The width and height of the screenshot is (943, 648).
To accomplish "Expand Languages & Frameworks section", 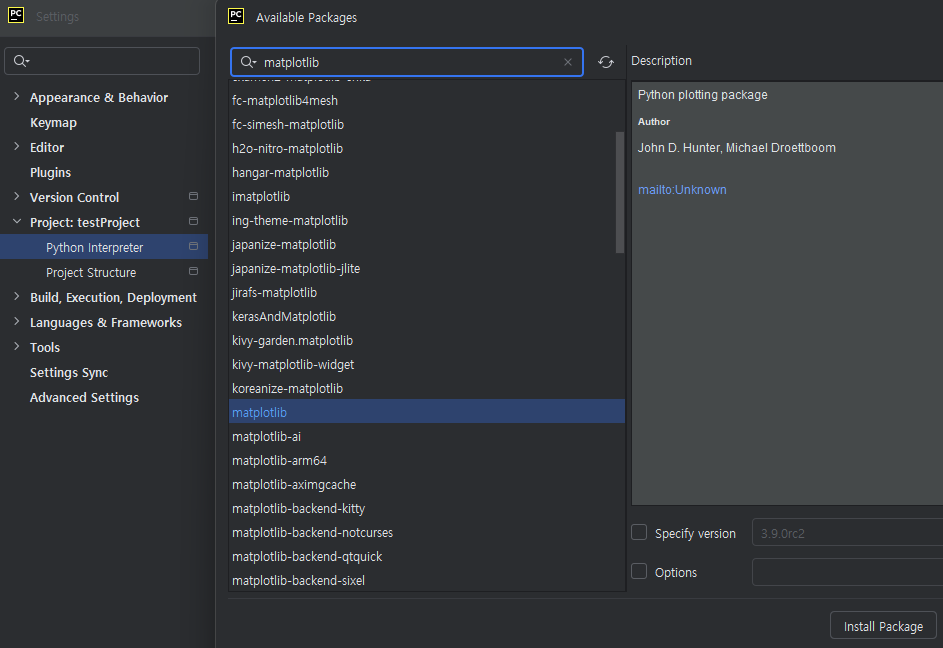I will point(16,321).
